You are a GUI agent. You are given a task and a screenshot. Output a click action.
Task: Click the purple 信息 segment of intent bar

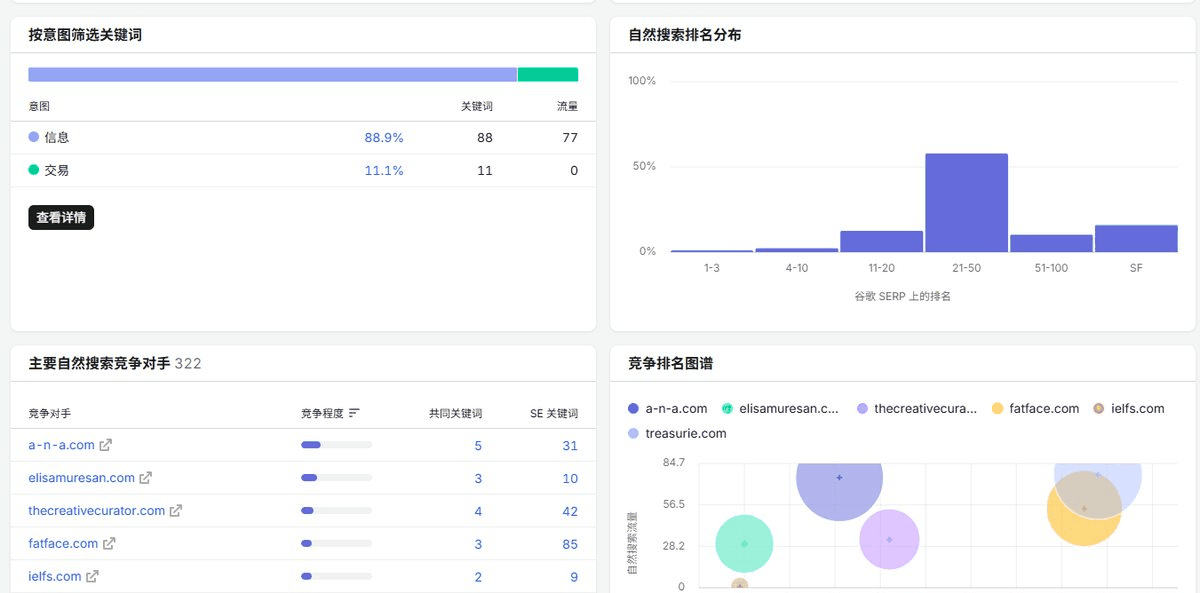272,74
